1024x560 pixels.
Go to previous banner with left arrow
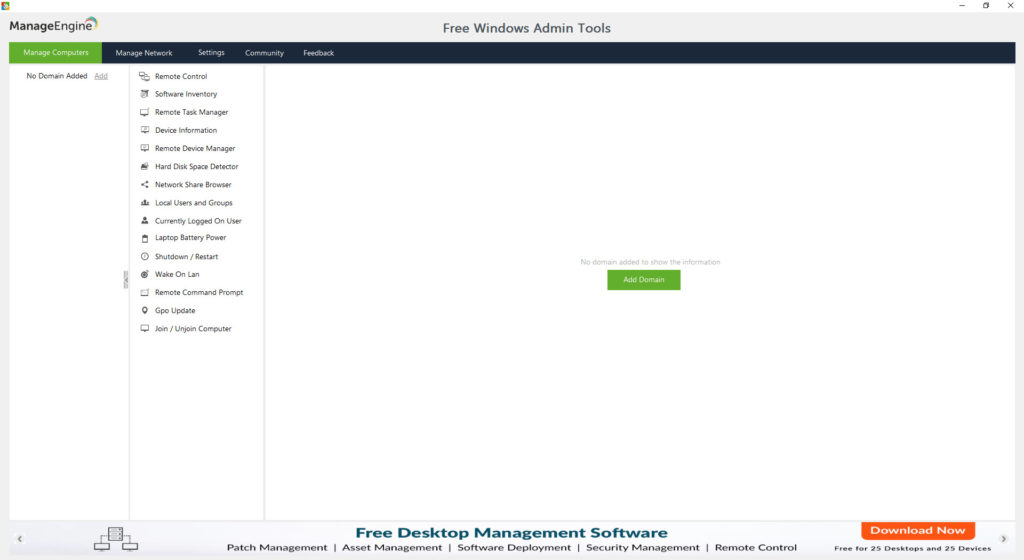click(20, 539)
